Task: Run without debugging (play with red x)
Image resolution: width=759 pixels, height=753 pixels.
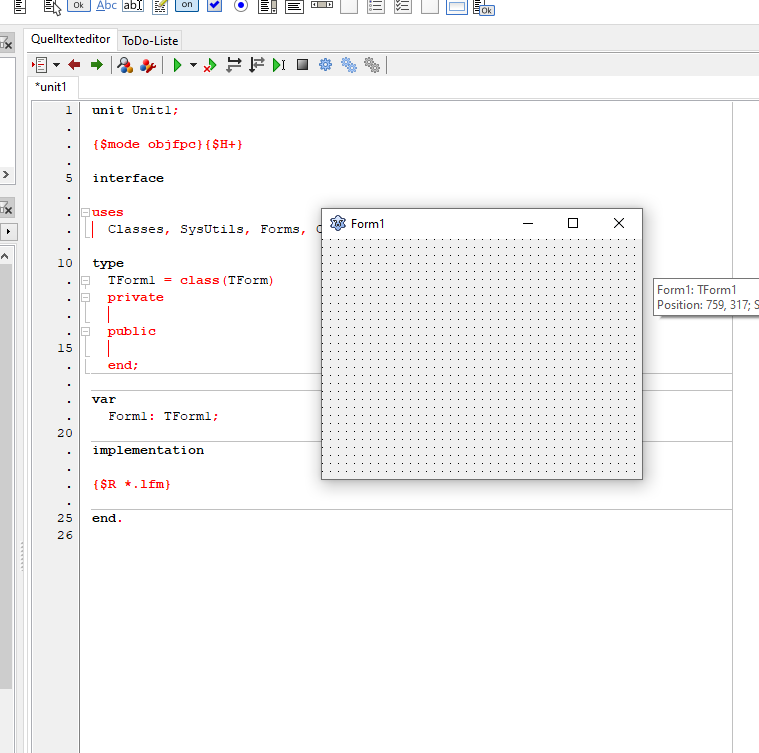Action: pyautogui.click(x=210, y=65)
